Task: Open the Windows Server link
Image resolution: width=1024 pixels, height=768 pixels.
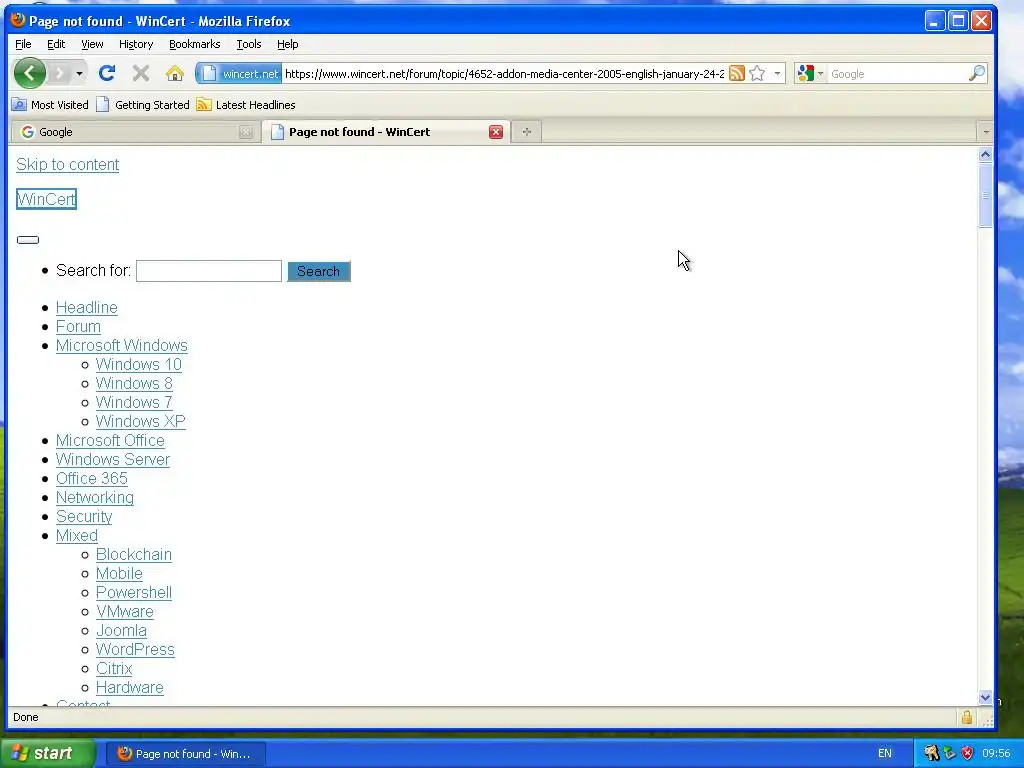Action: pyautogui.click(x=113, y=459)
